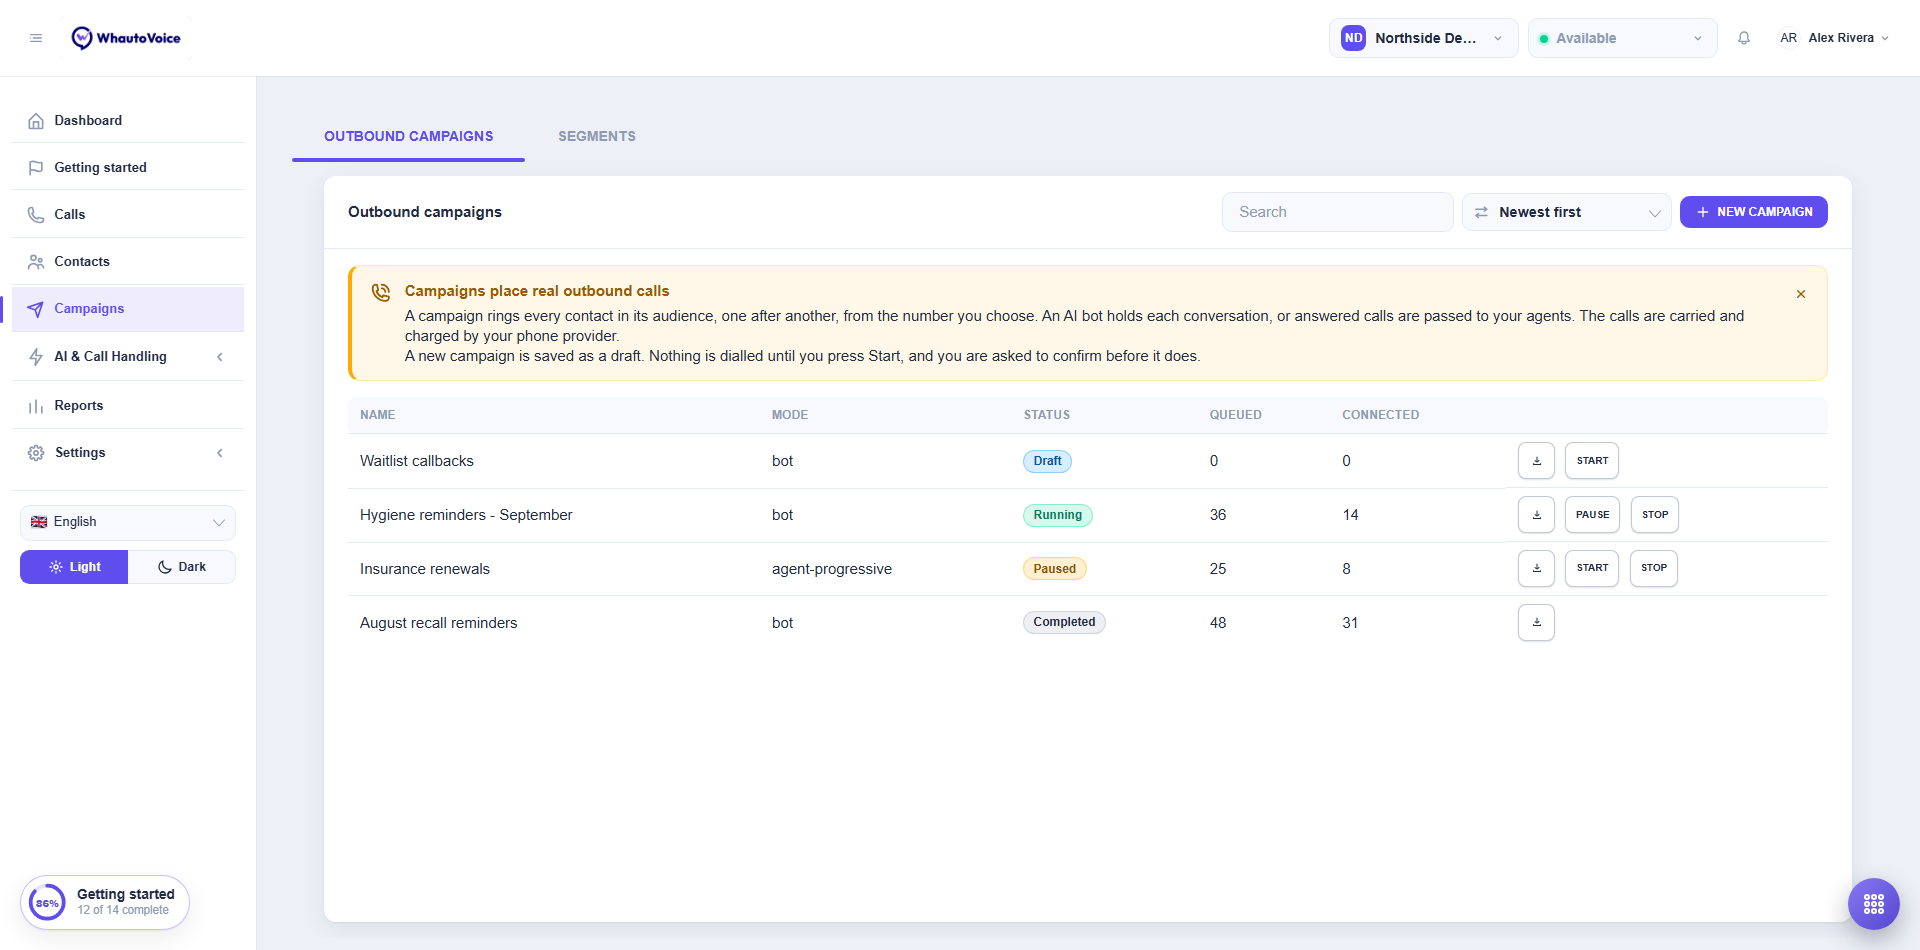The height and width of the screenshot is (950, 1920).
Task: Download the August recall reminders report
Action: tap(1536, 622)
